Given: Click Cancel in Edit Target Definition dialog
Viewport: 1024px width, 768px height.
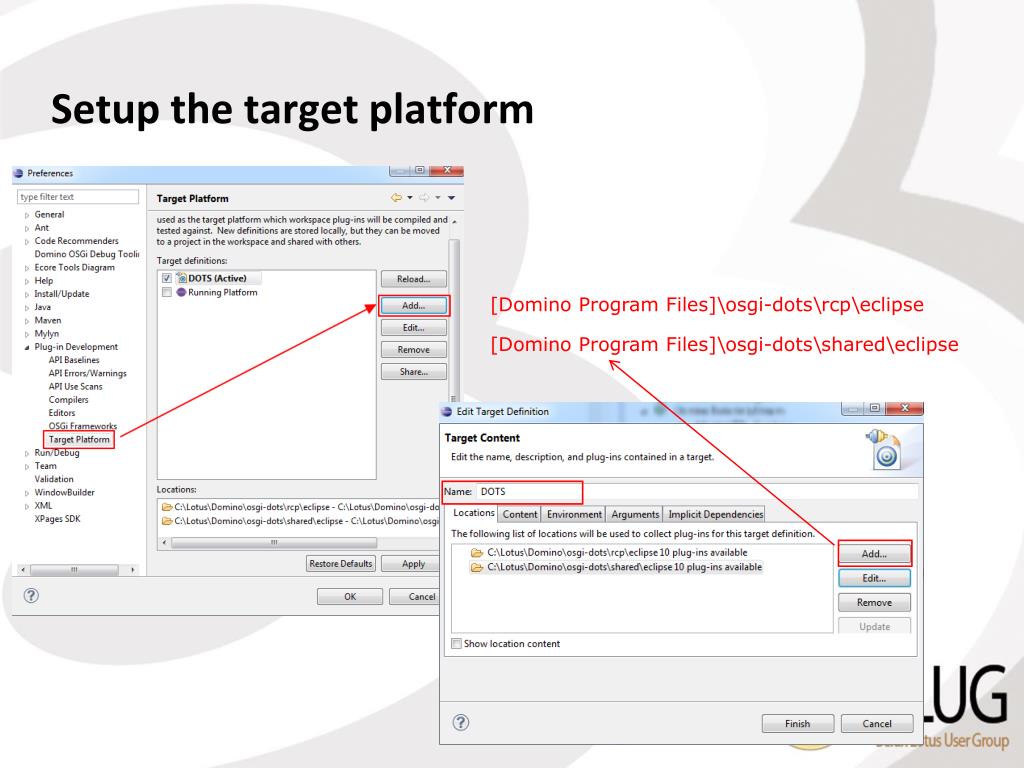Looking at the screenshot, I should [876, 724].
